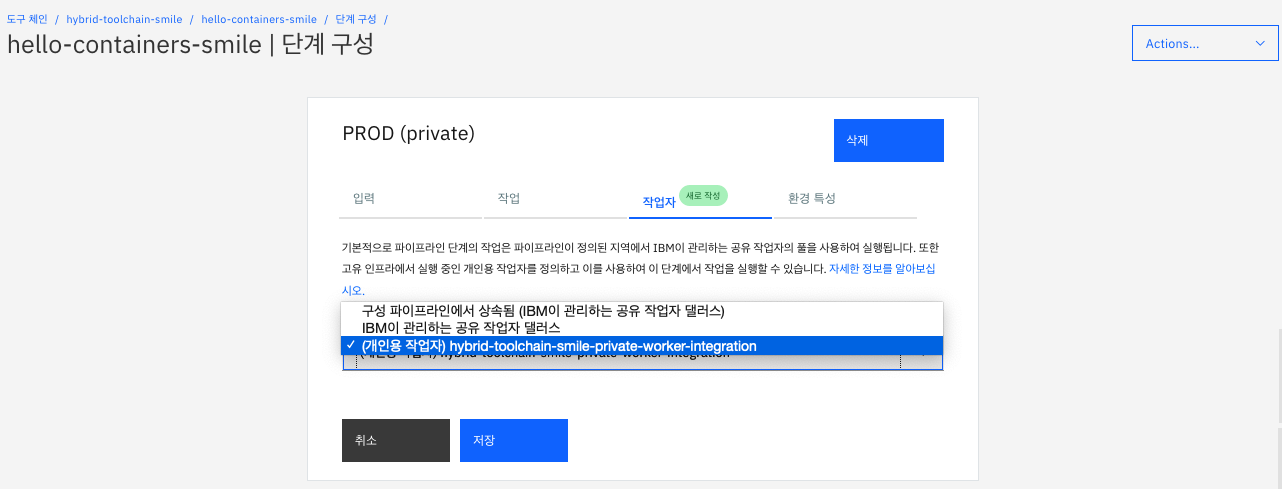The width and height of the screenshot is (1282, 489).
Task: Click the 저장 button
Action: pyautogui.click(x=514, y=440)
